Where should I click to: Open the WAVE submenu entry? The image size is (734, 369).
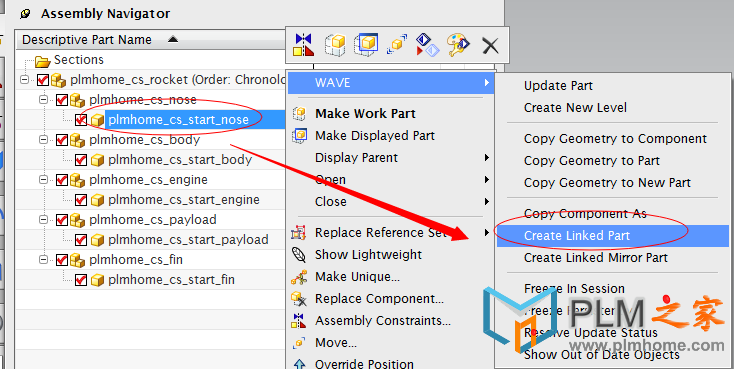390,83
